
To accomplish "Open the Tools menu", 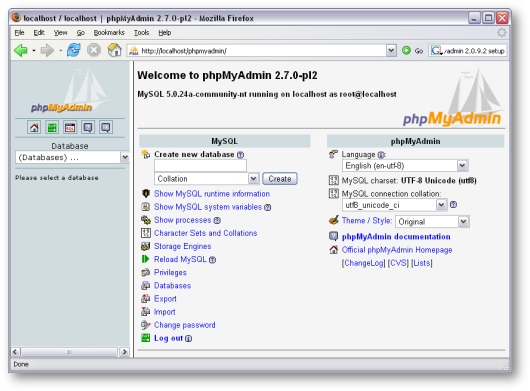I will click(141, 32).
